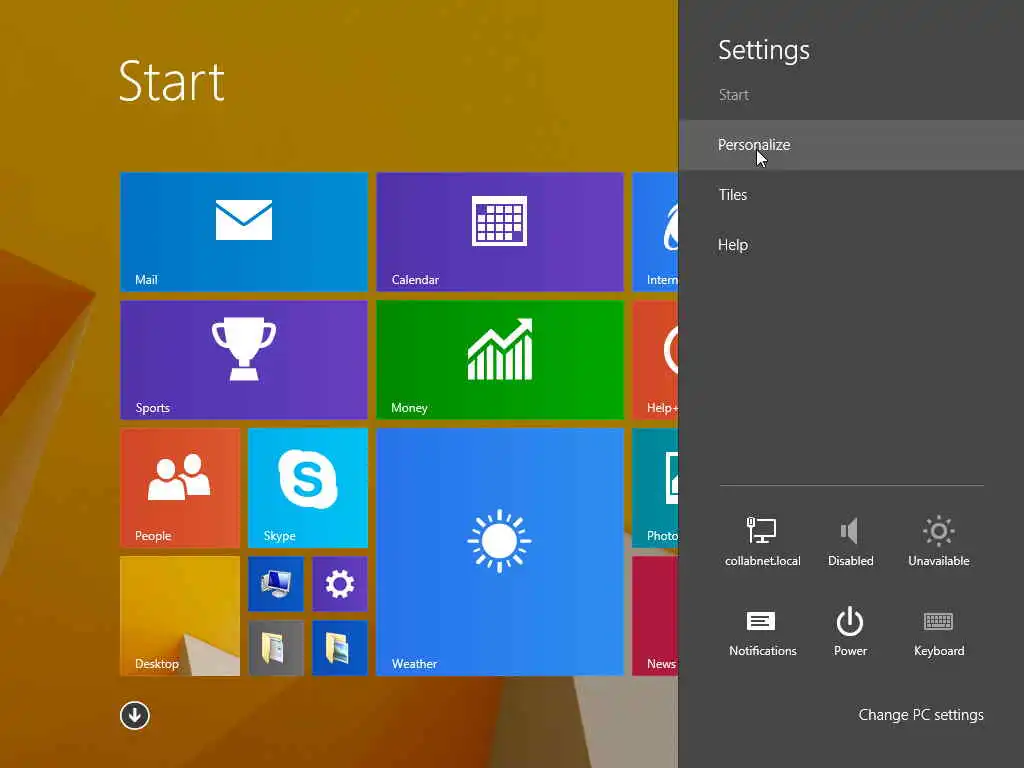Click the Unavailable brightness icon
Screen dimensions: 1024x768
938,541
